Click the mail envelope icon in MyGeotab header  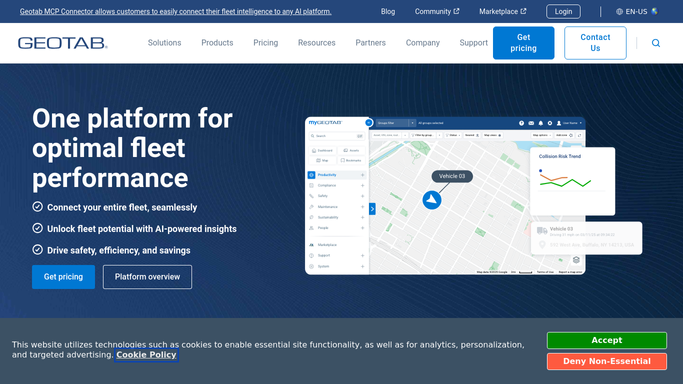pos(531,123)
